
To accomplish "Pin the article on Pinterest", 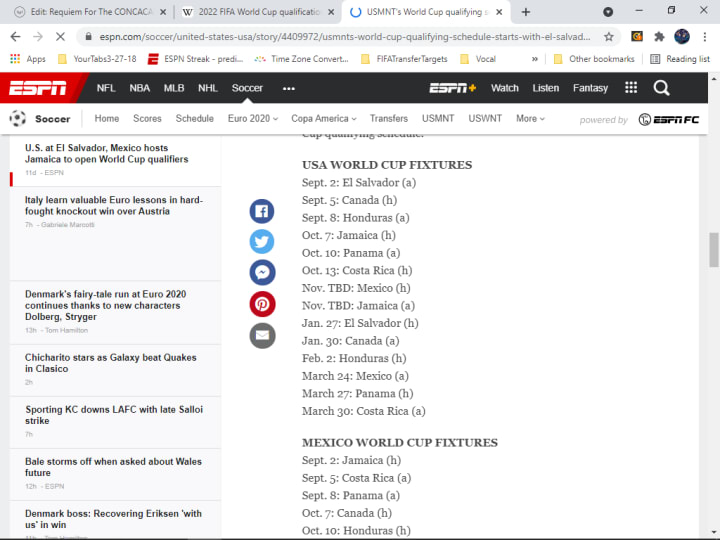I will point(262,304).
